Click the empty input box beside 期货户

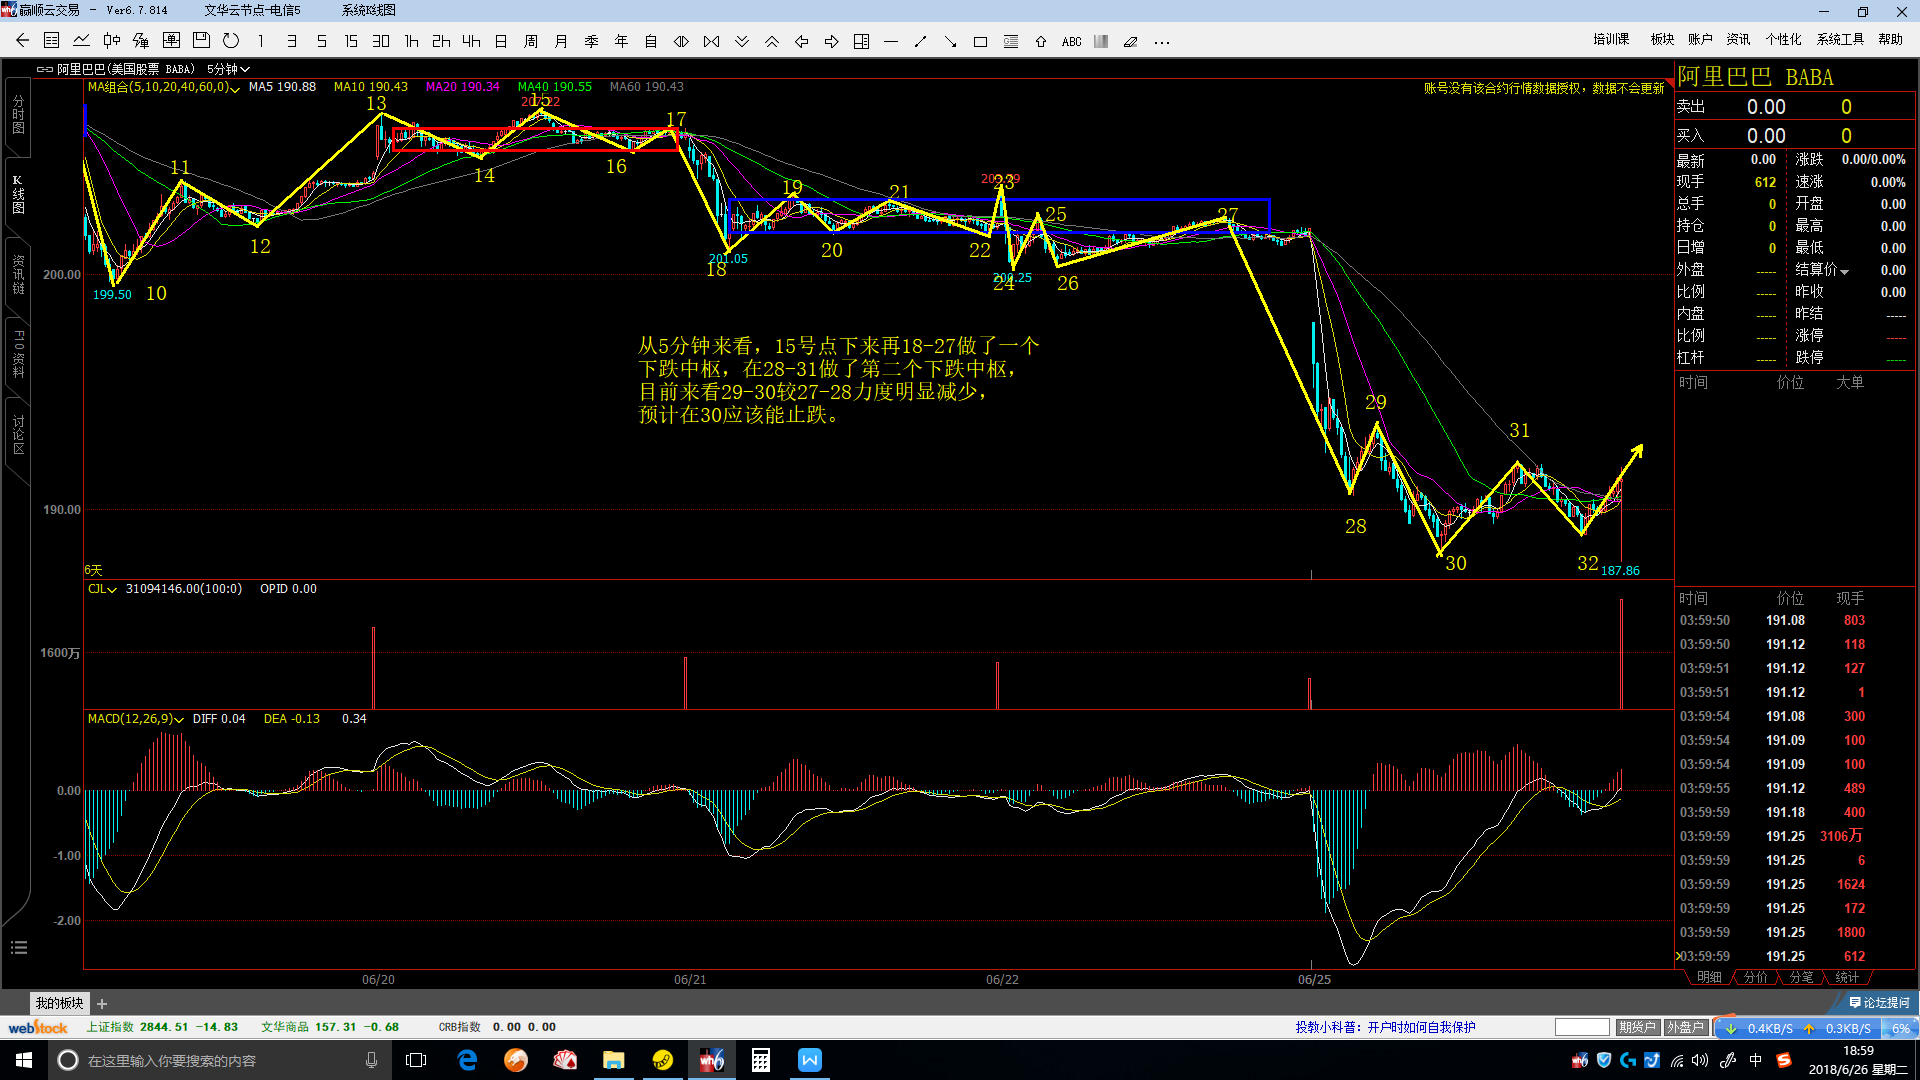point(1582,1027)
